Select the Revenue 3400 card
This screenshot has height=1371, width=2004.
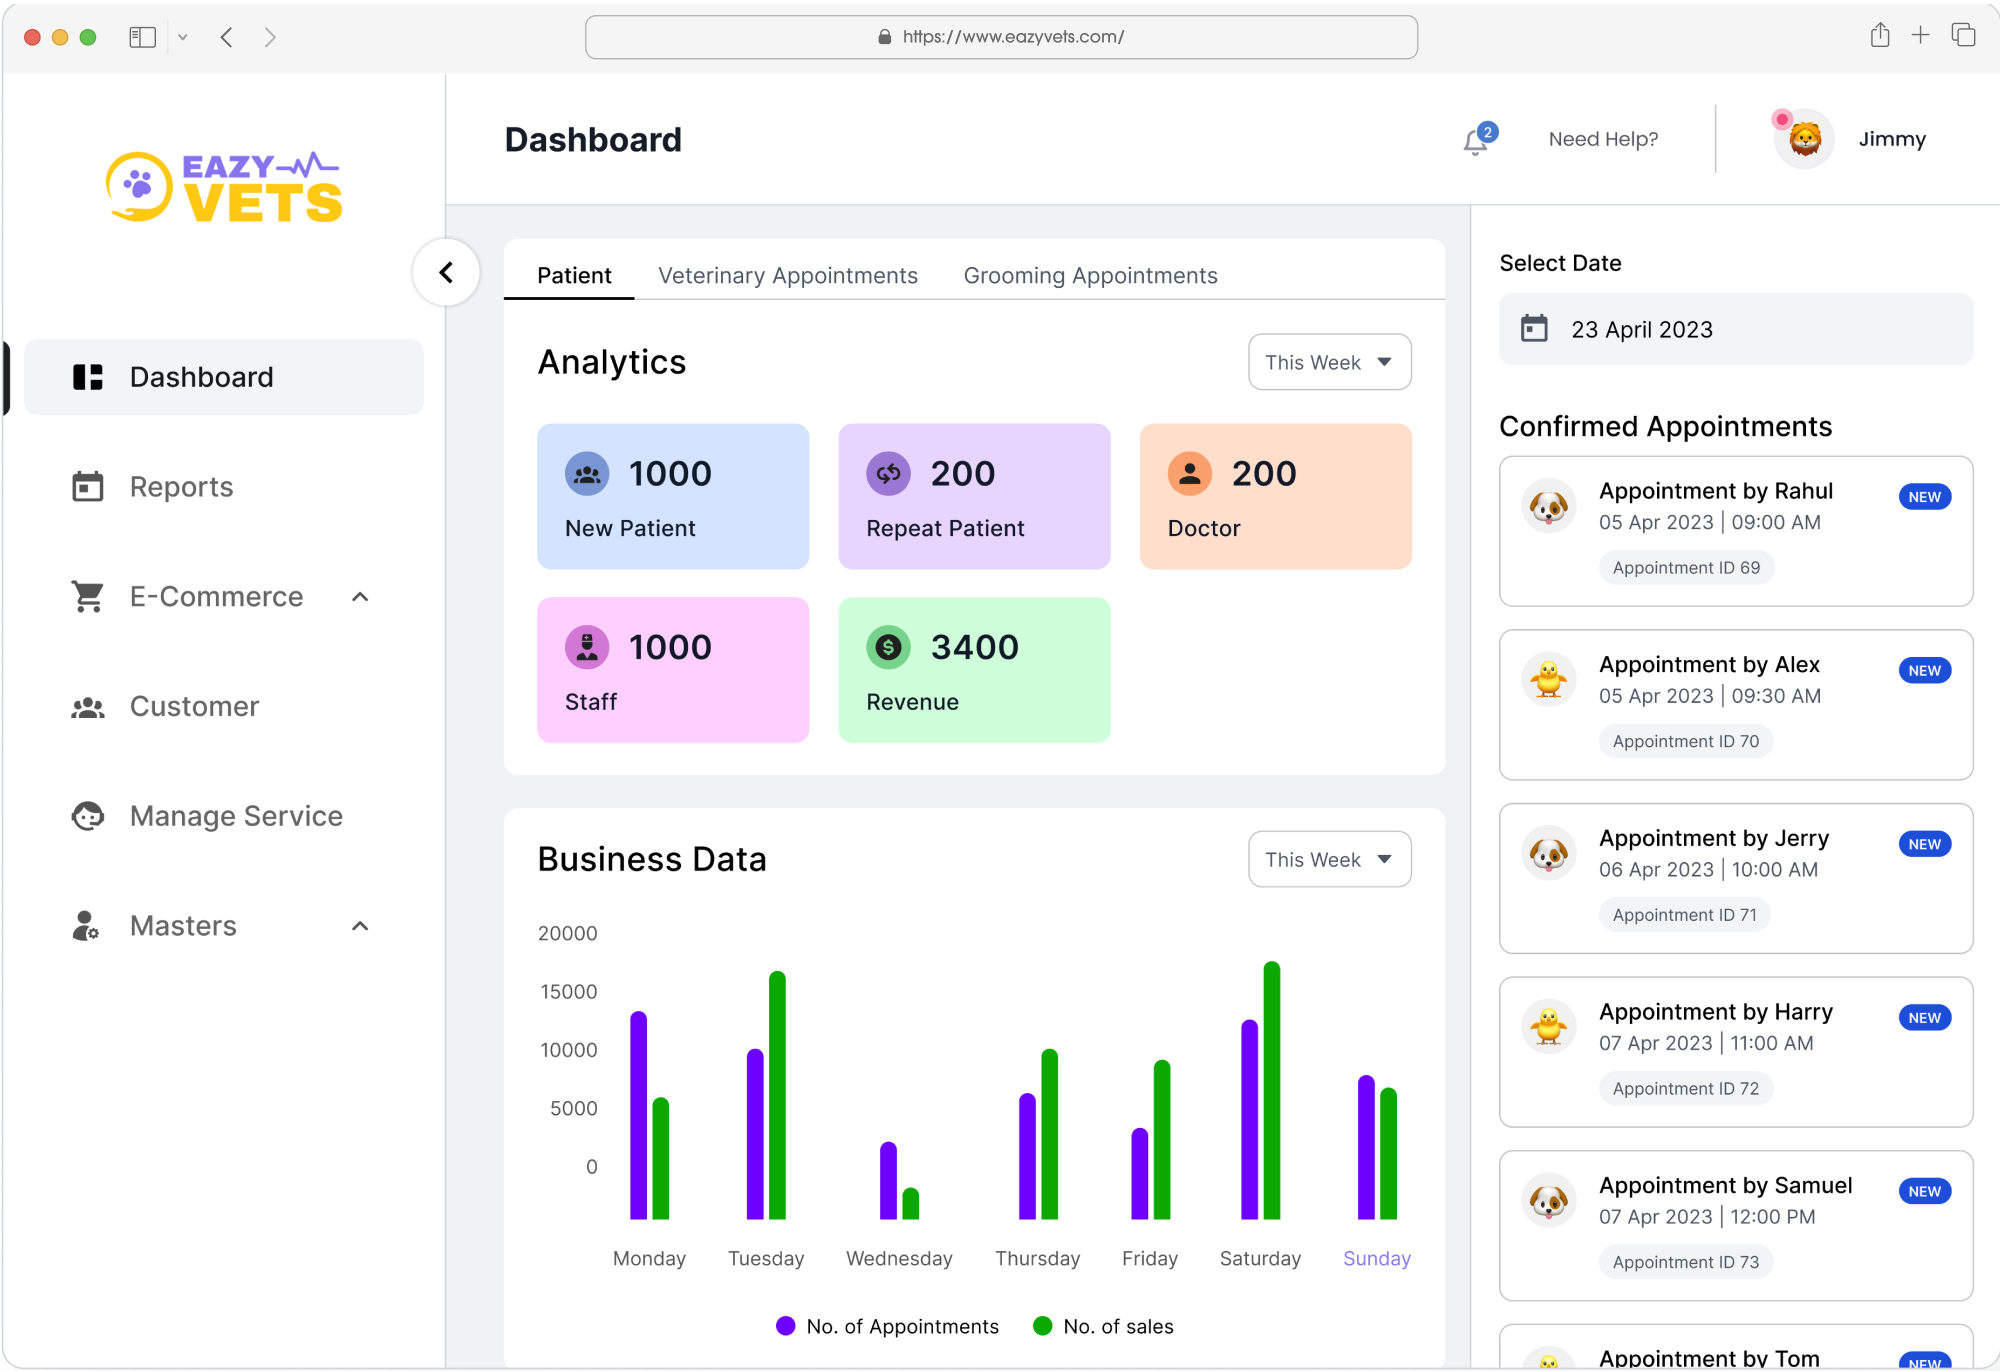pyautogui.click(x=974, y=670)
